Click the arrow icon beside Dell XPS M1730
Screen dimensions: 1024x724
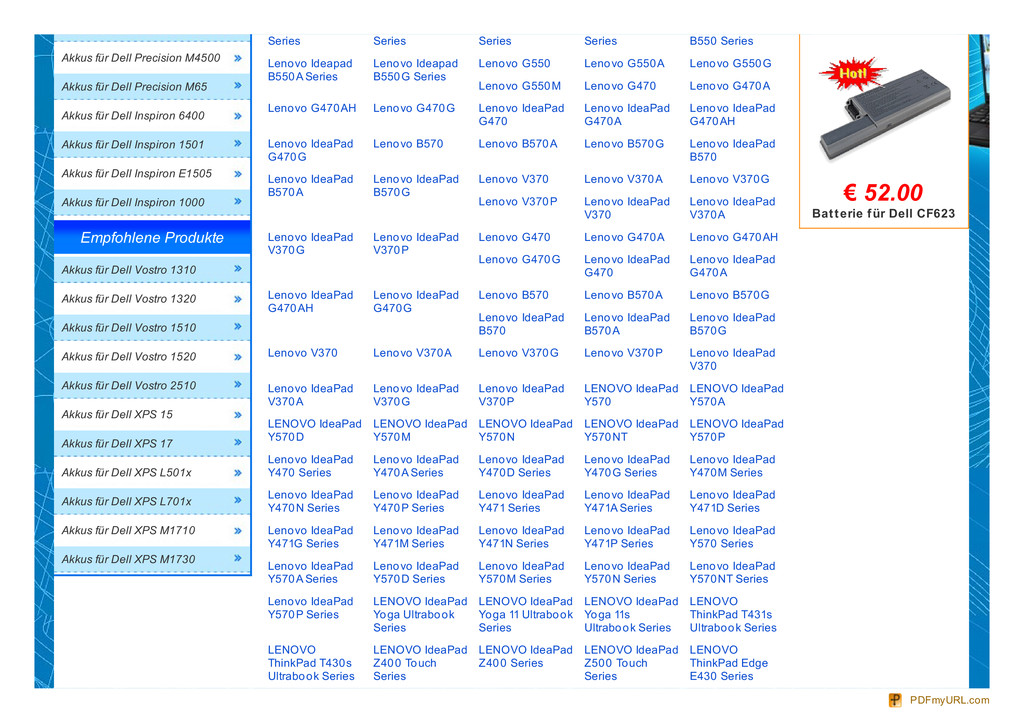point(238,558)
